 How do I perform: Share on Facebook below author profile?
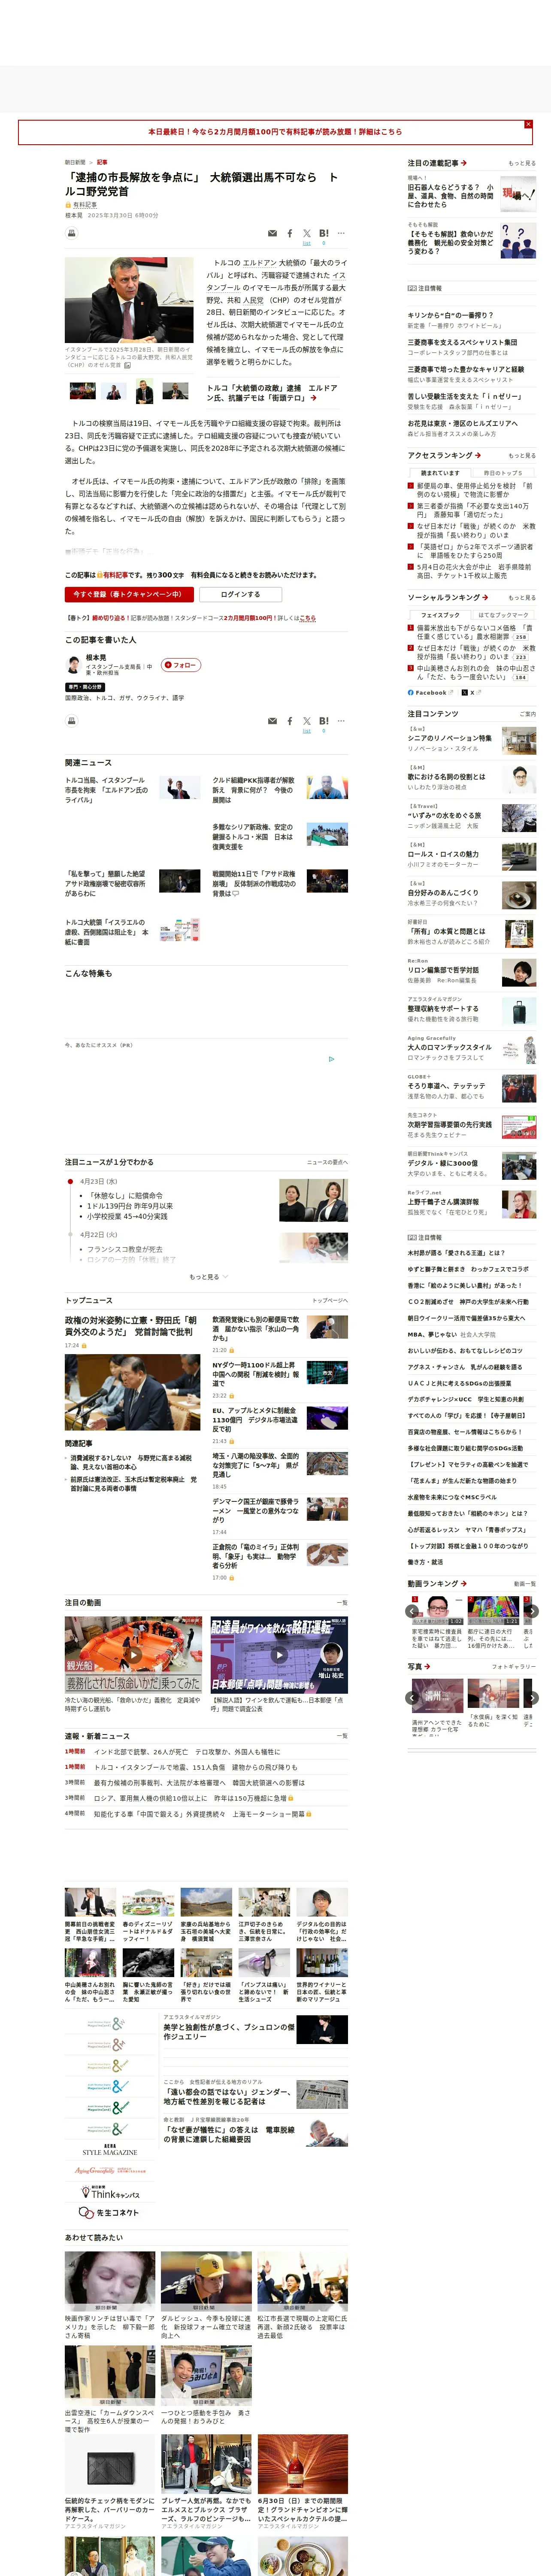tap(290, 720)
